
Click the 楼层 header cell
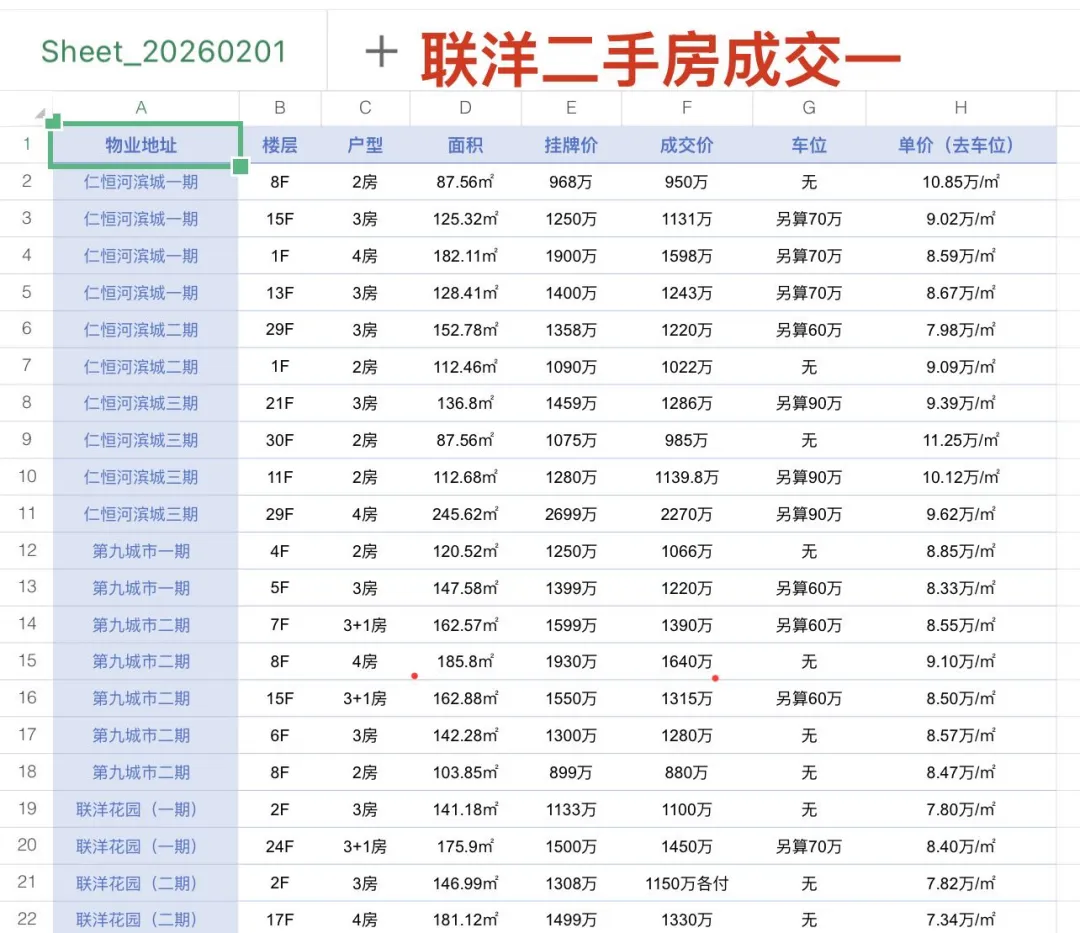[x=280, y=145]
